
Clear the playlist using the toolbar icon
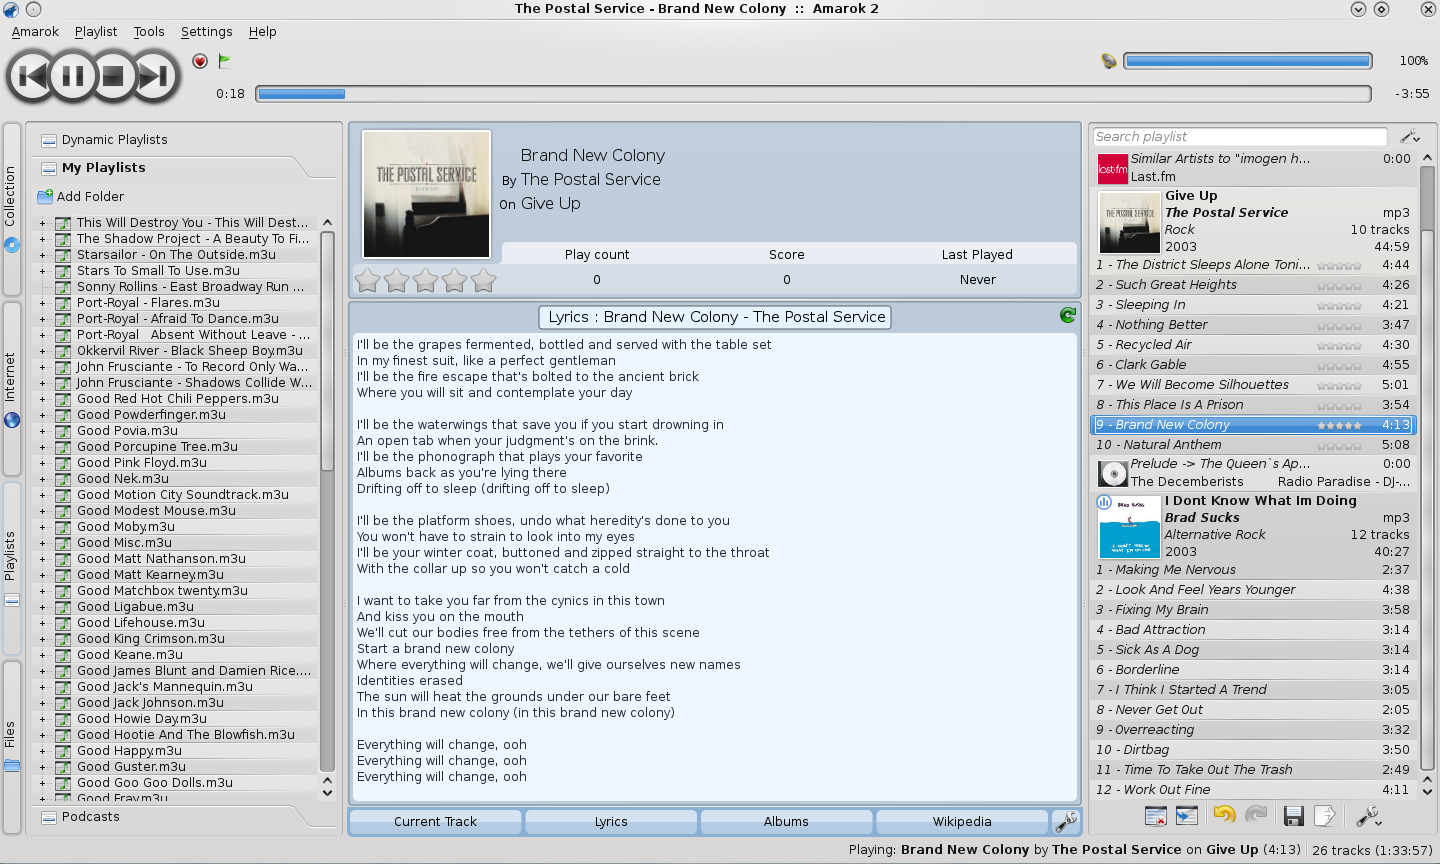tap(1156, 817)
